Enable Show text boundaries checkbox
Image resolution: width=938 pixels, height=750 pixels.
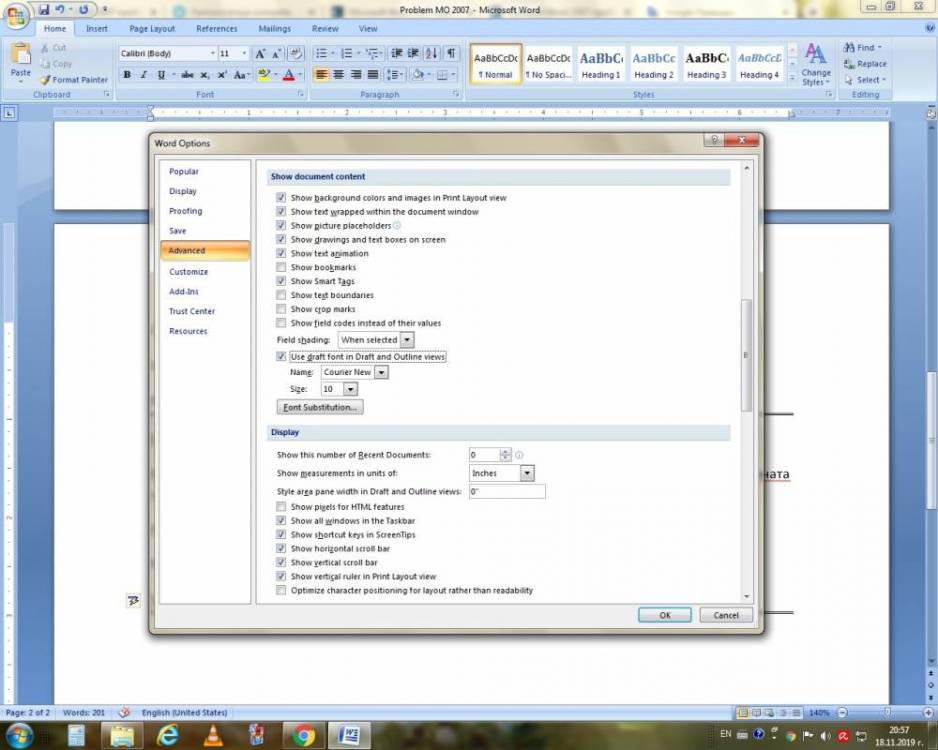tap(281, 295)
